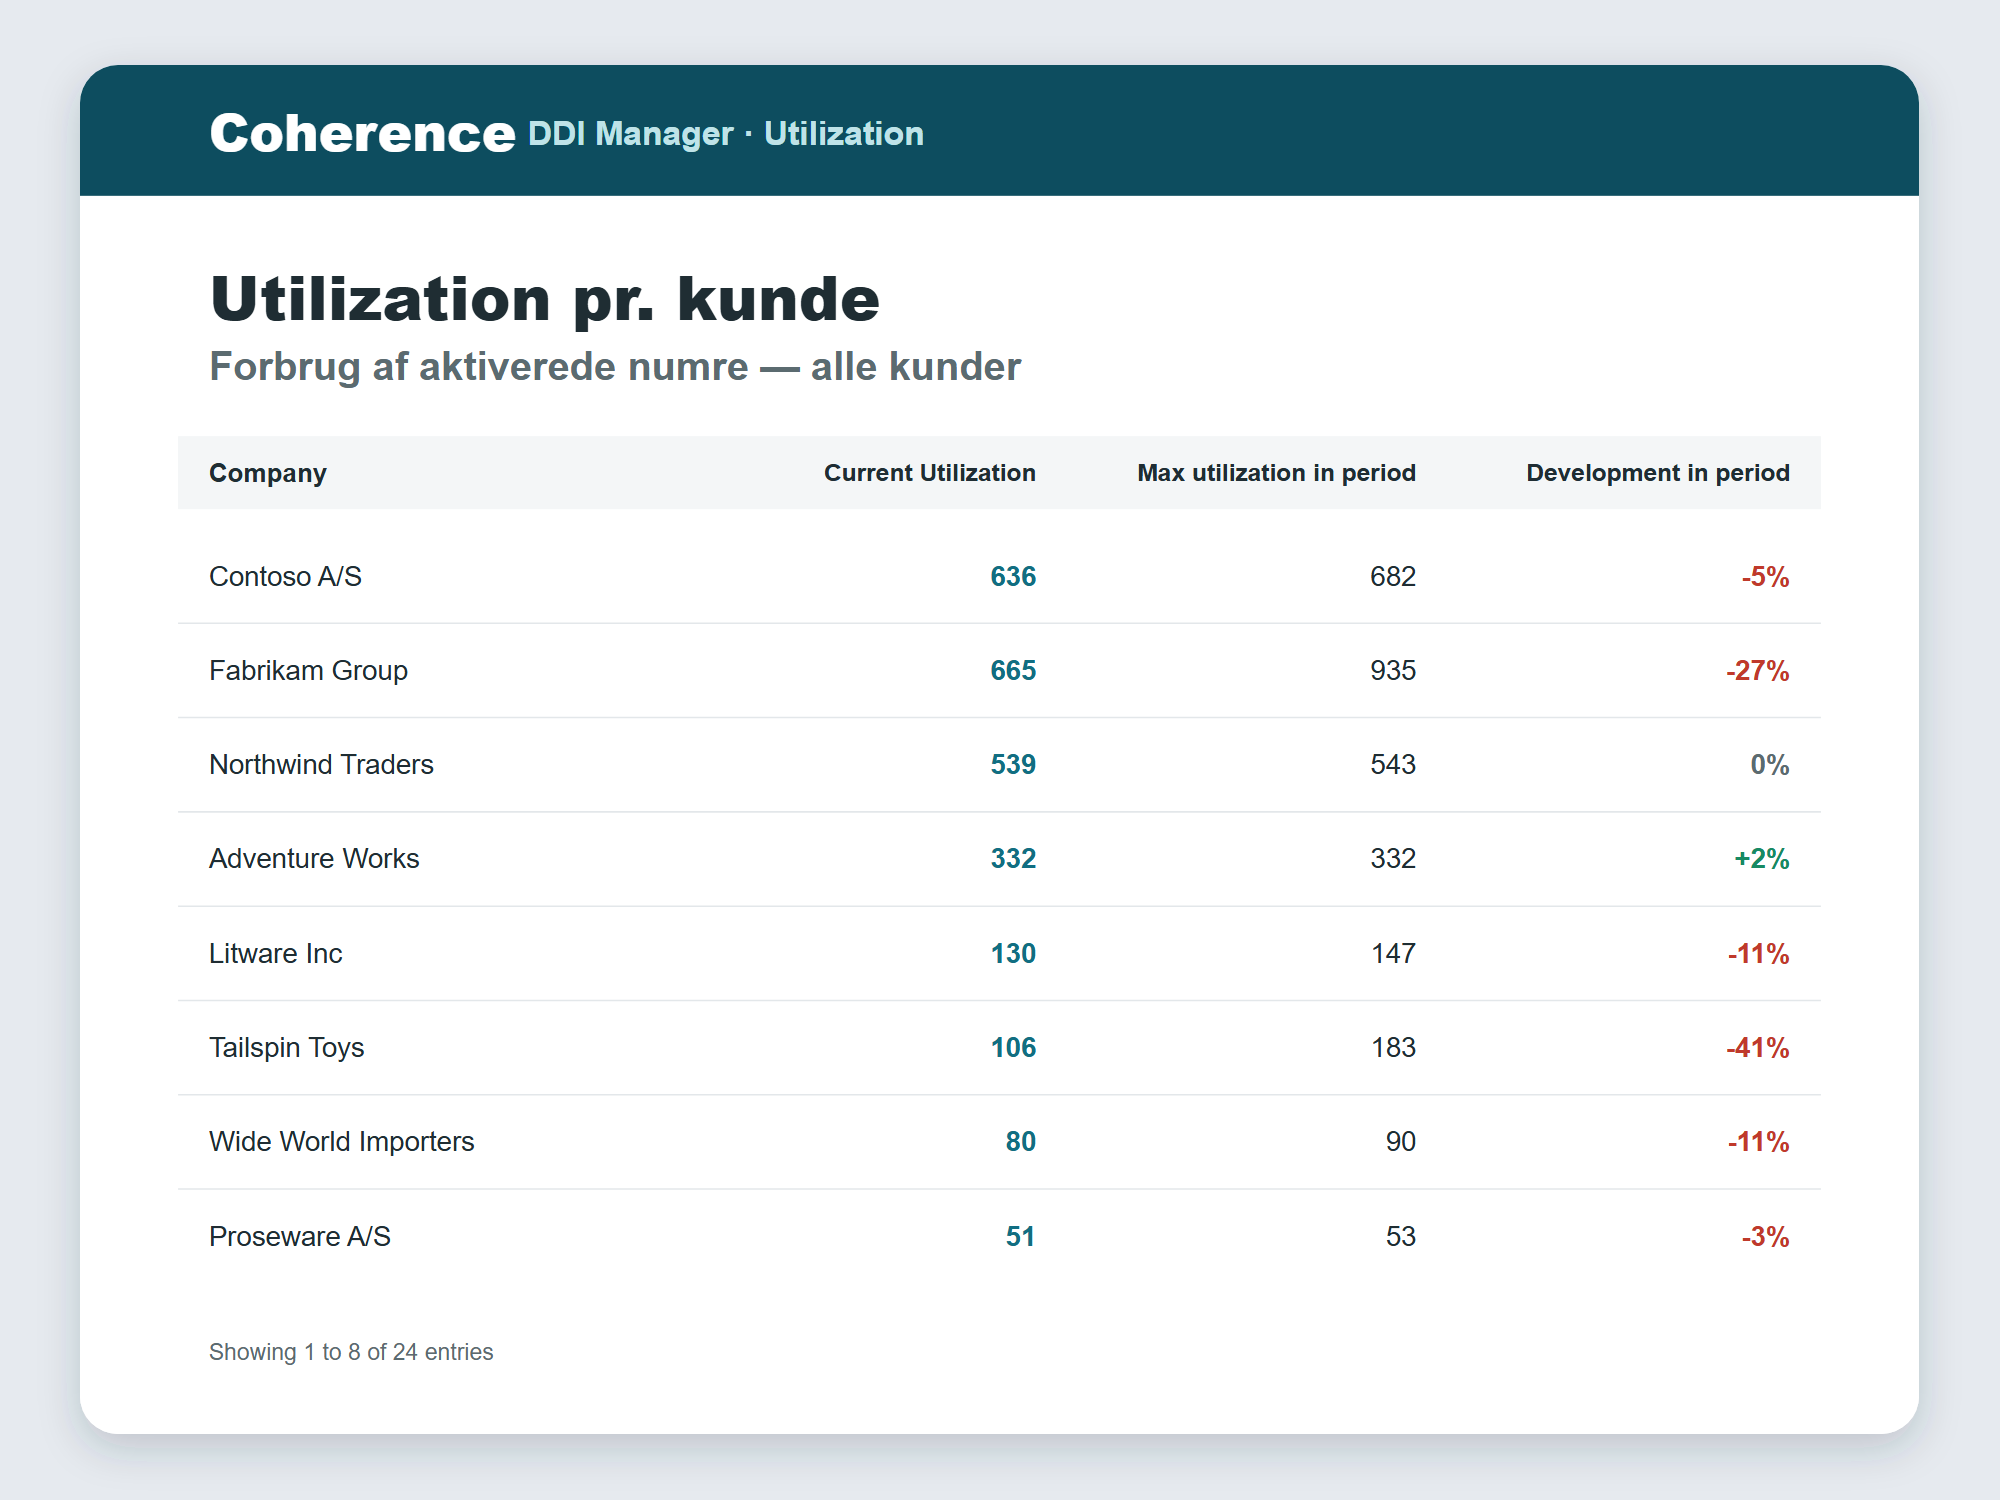Click max utilization value 935
The height and width of the screenshot is (1500, 2000).
pyautogui.click(x=1393, y=671)
